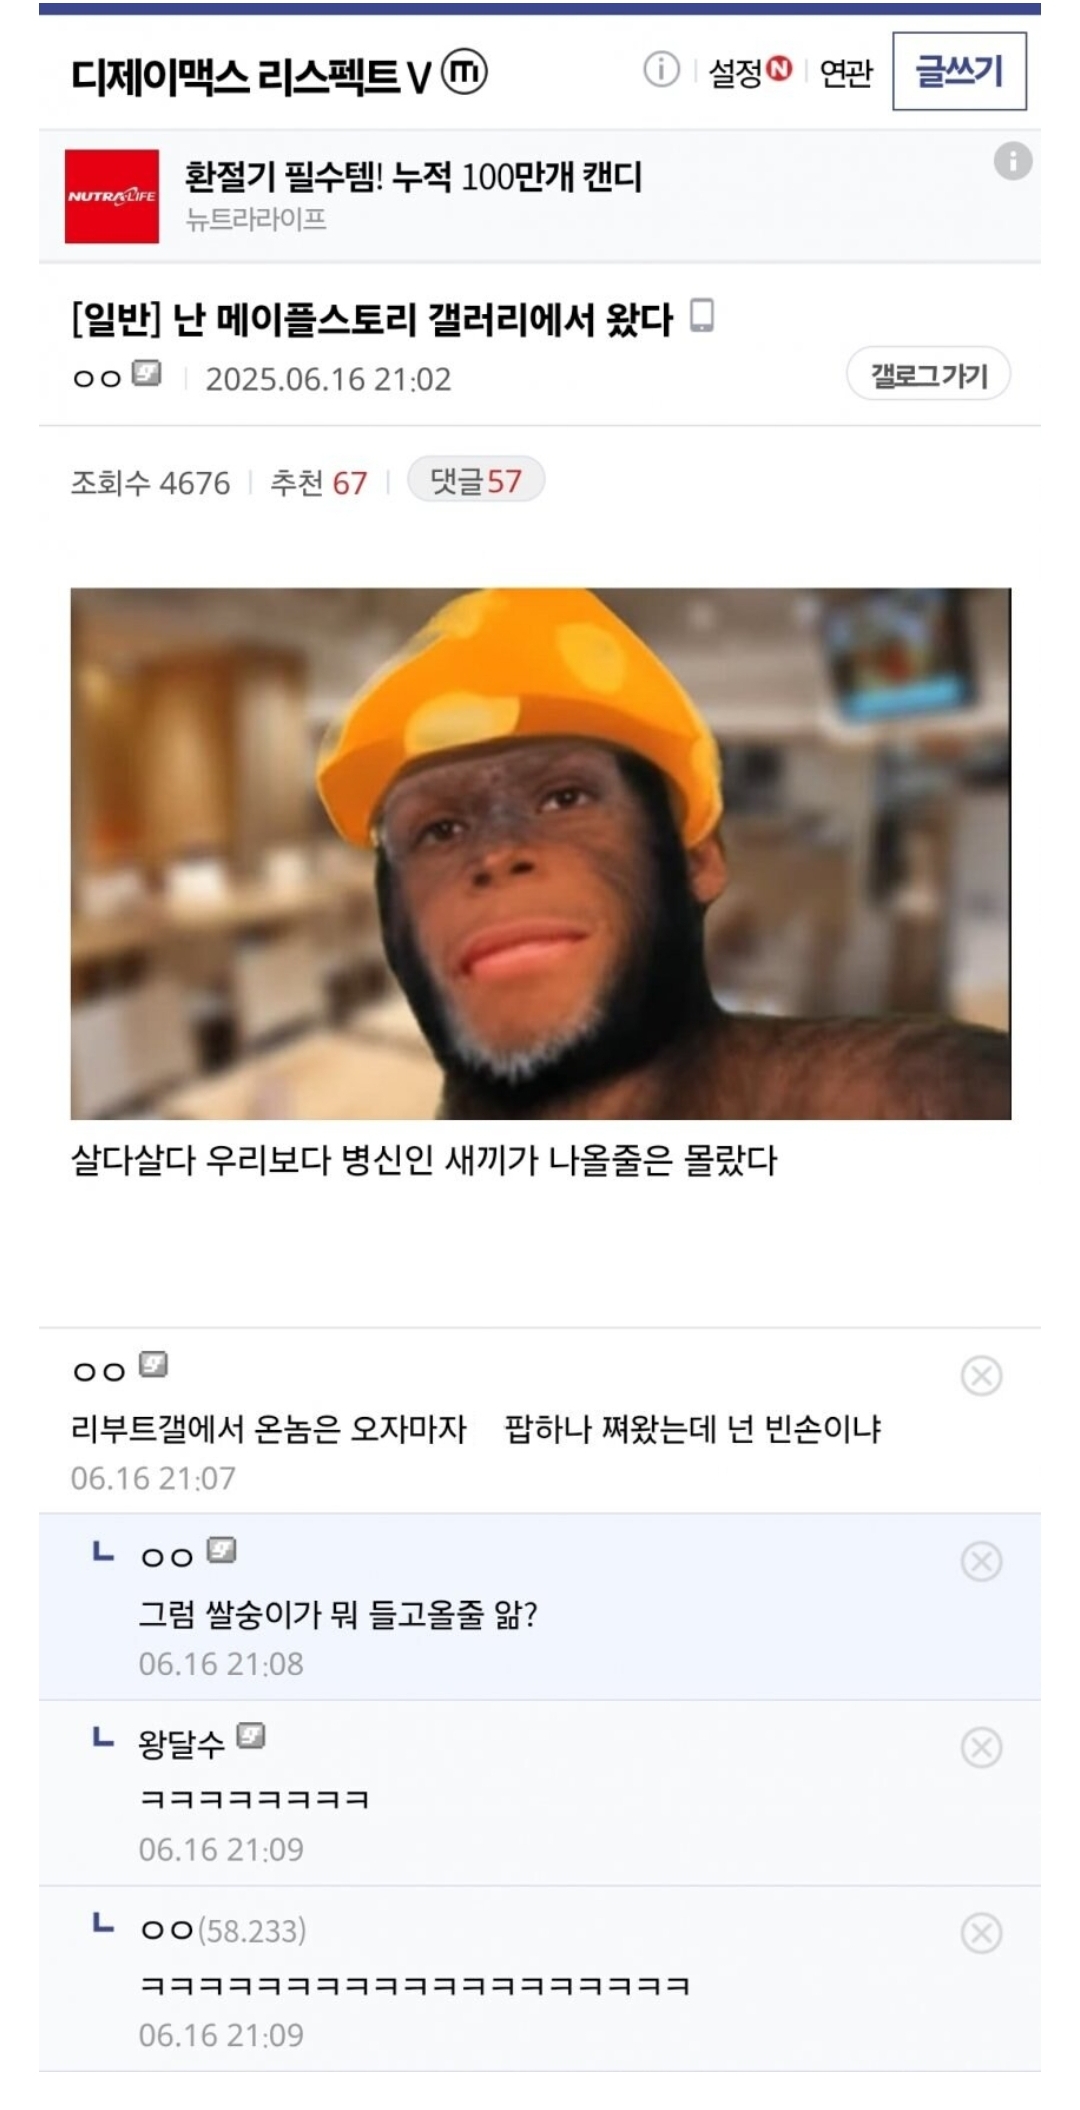1080x2110 pixels.
Task: Delete 왕달수's reply using the X icon
Action: point(981,1747)
